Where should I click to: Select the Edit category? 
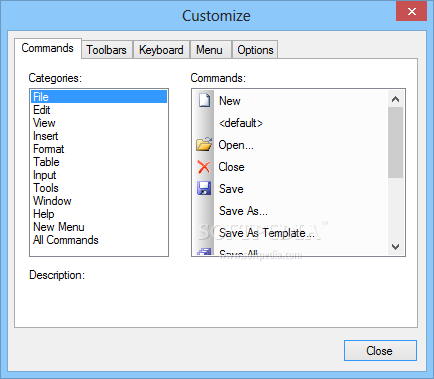[99, 110]
